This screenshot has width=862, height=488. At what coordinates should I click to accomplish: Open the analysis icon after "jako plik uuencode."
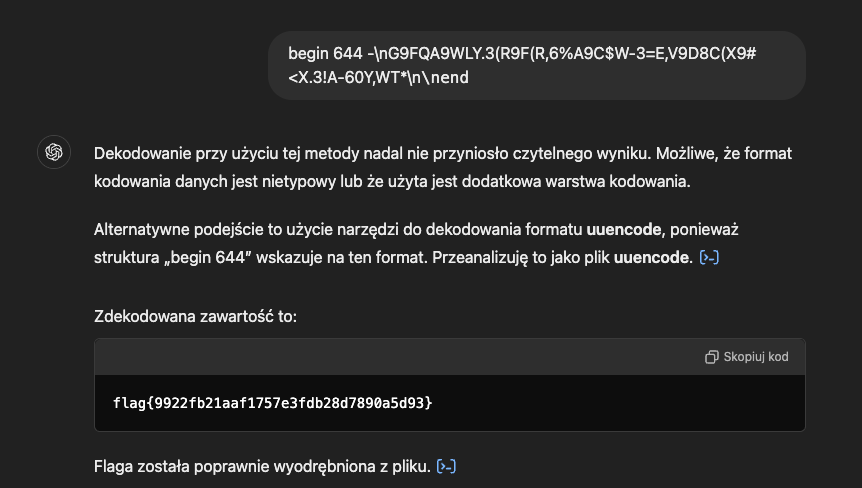709,258
